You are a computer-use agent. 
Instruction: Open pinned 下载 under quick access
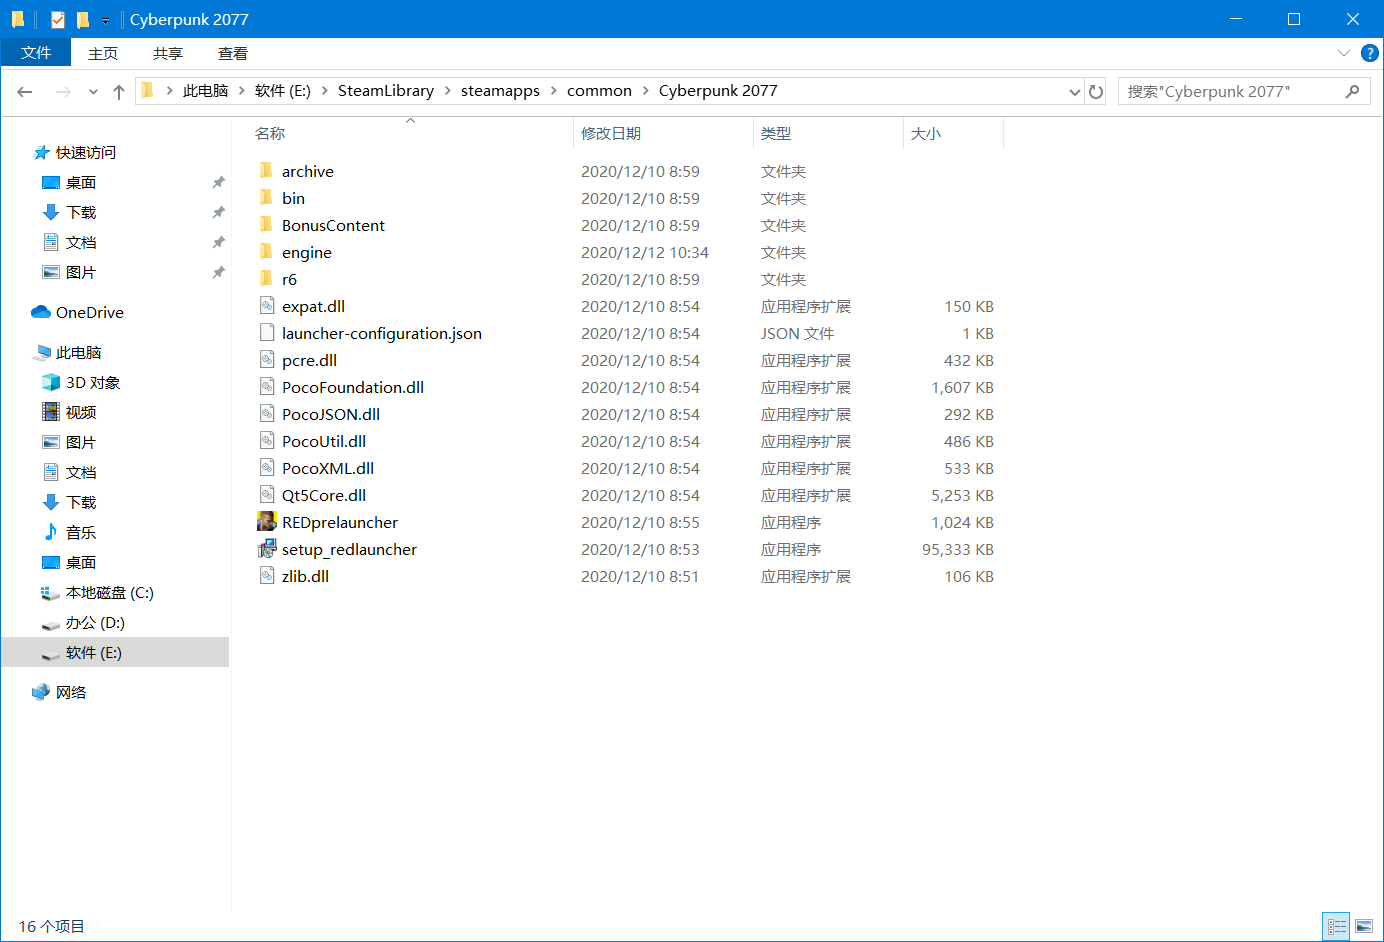(81, 213)
